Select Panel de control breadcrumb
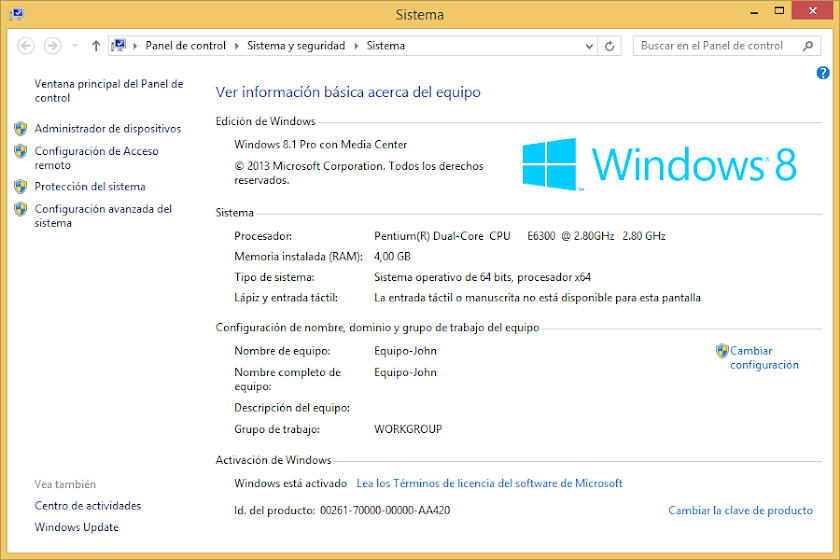This screenshot has width=840, height=560. (x=185, y=46)
